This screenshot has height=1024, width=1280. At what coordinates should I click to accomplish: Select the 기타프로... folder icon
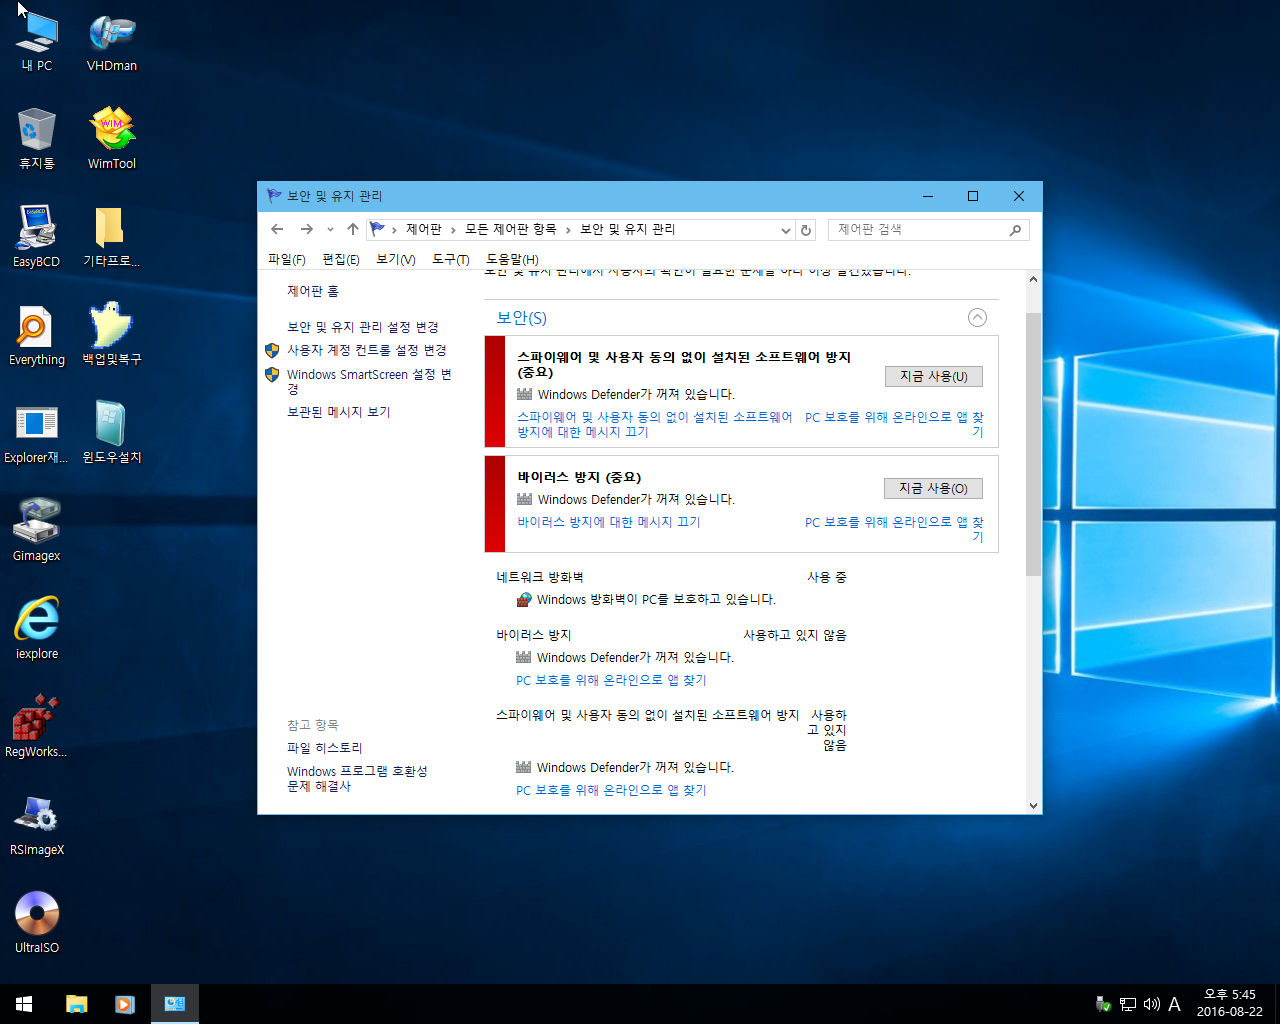[x=112, y=237]
